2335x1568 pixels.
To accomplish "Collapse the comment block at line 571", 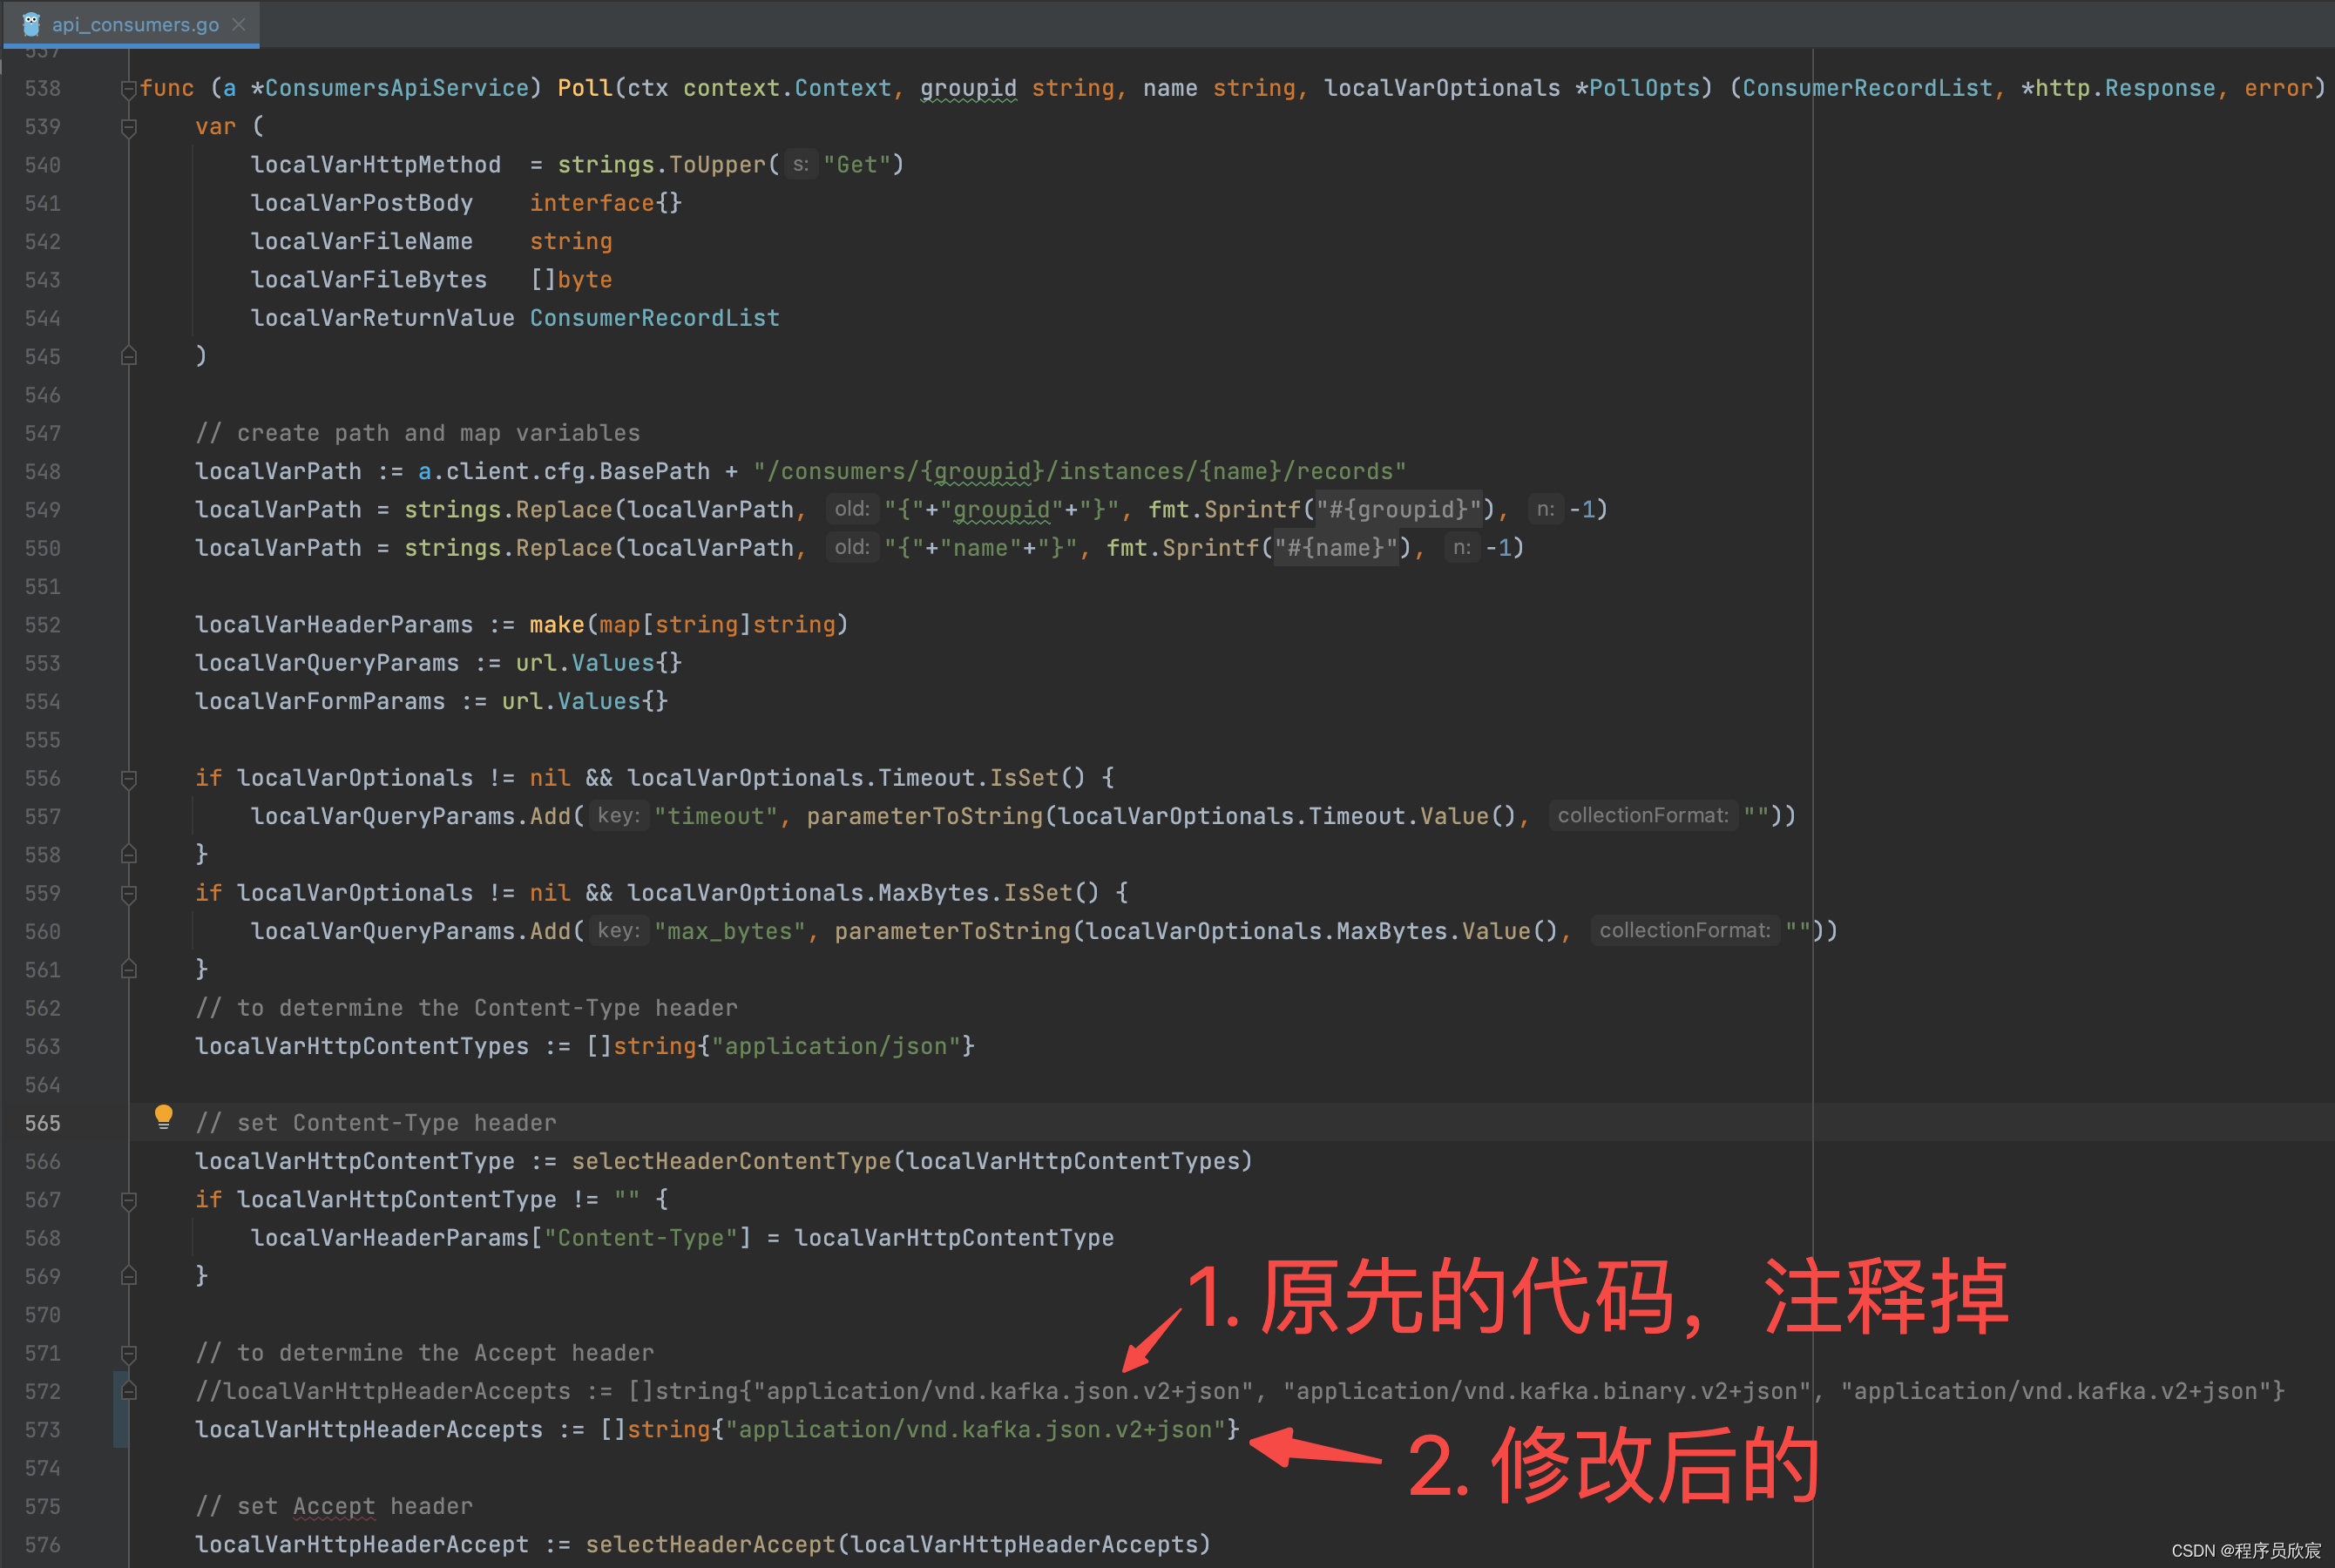I will click(x=128, y=1353).
